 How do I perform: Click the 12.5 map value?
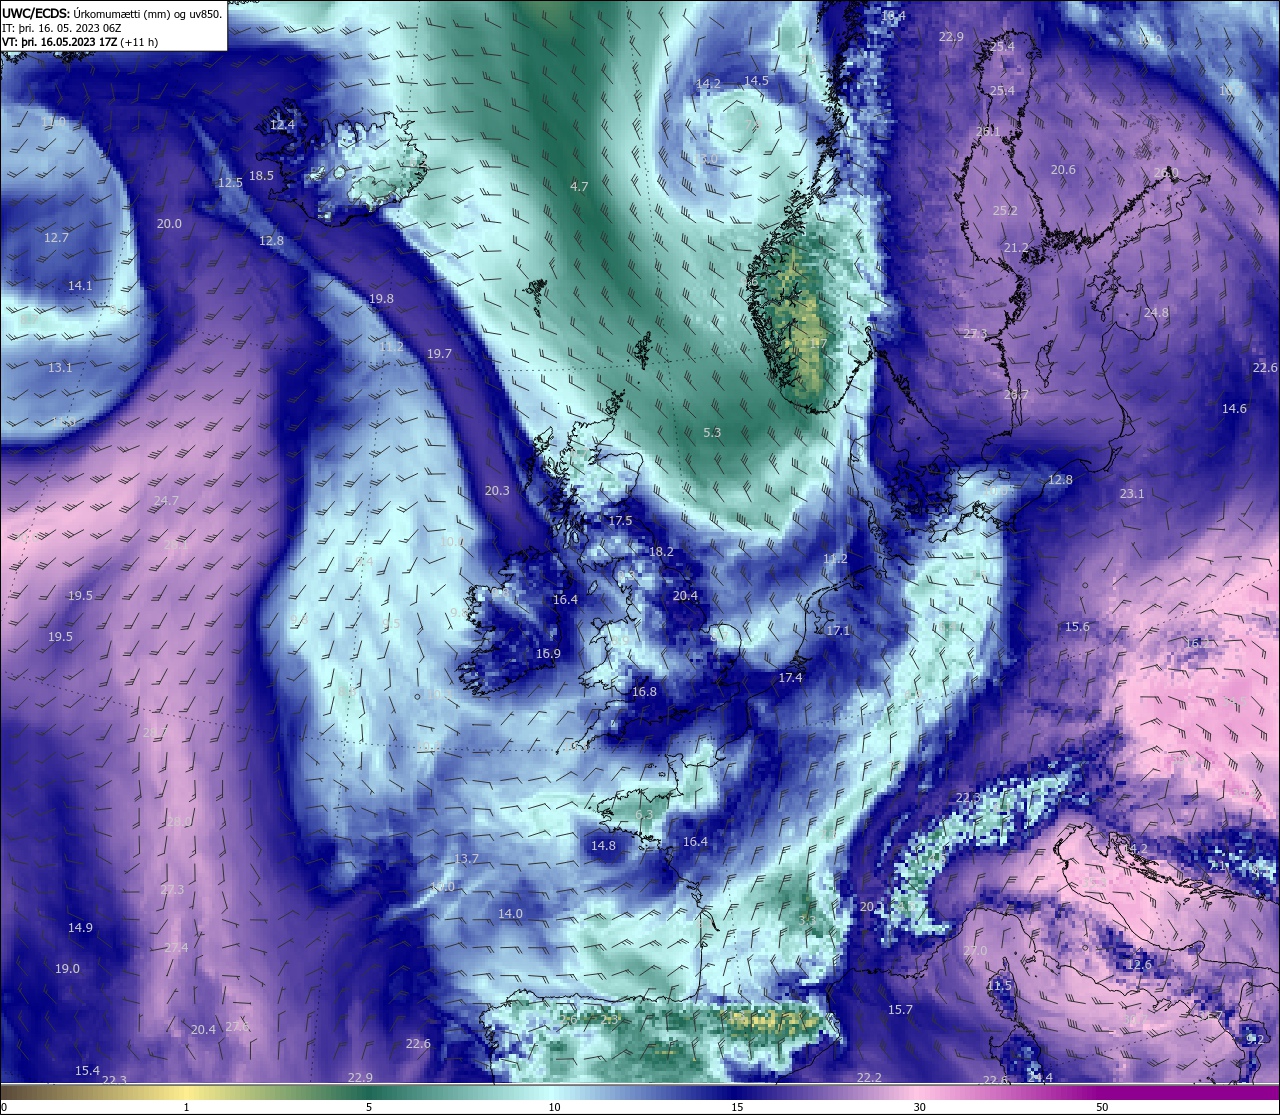pyautogui.click(x=231, y=183)
